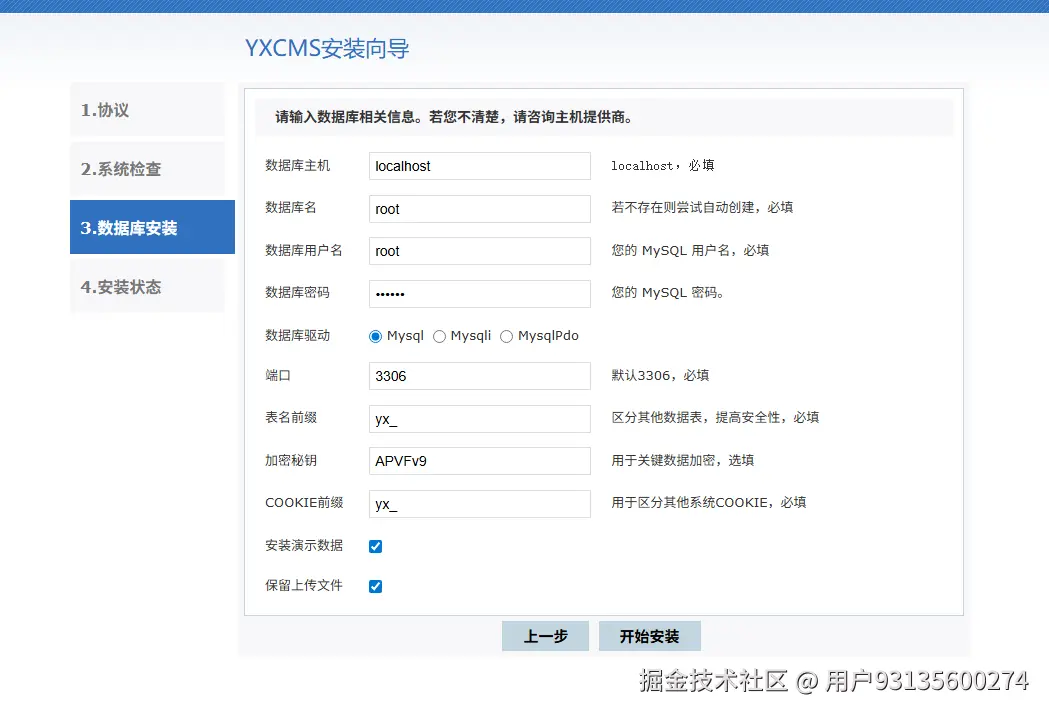Uncheck the 安装演示数据 checkbox

coord(375,546)
